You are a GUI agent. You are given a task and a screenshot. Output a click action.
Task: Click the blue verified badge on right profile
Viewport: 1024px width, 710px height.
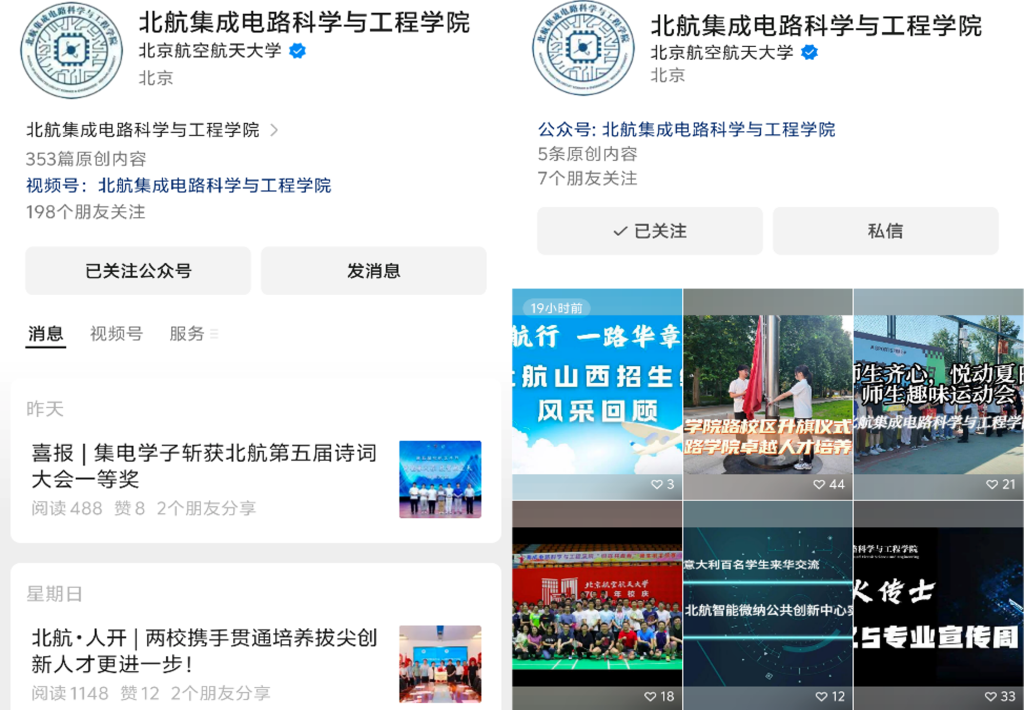tap(809, 52)
